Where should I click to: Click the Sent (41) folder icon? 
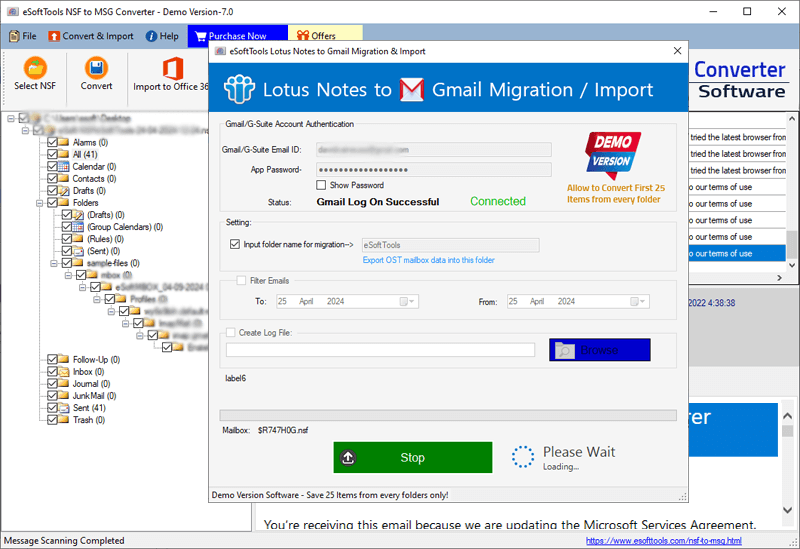coord(65,408)
